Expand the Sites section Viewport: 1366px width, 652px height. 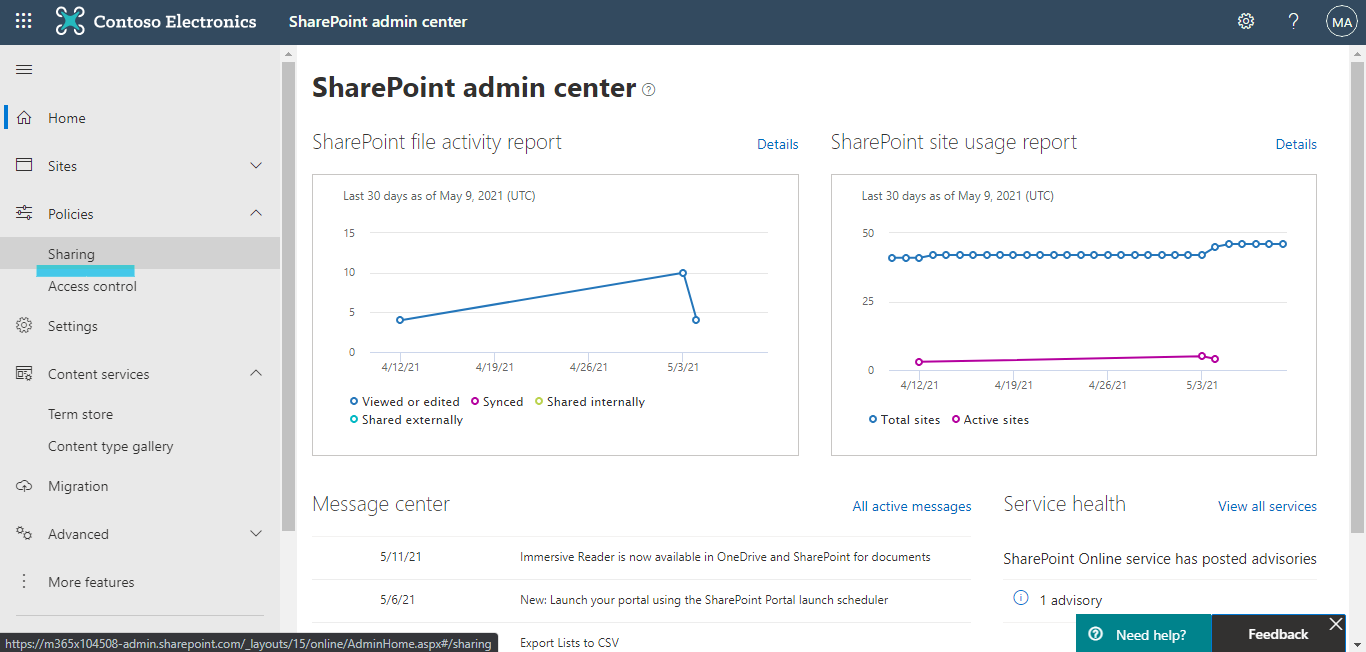(x=255, y=165)
